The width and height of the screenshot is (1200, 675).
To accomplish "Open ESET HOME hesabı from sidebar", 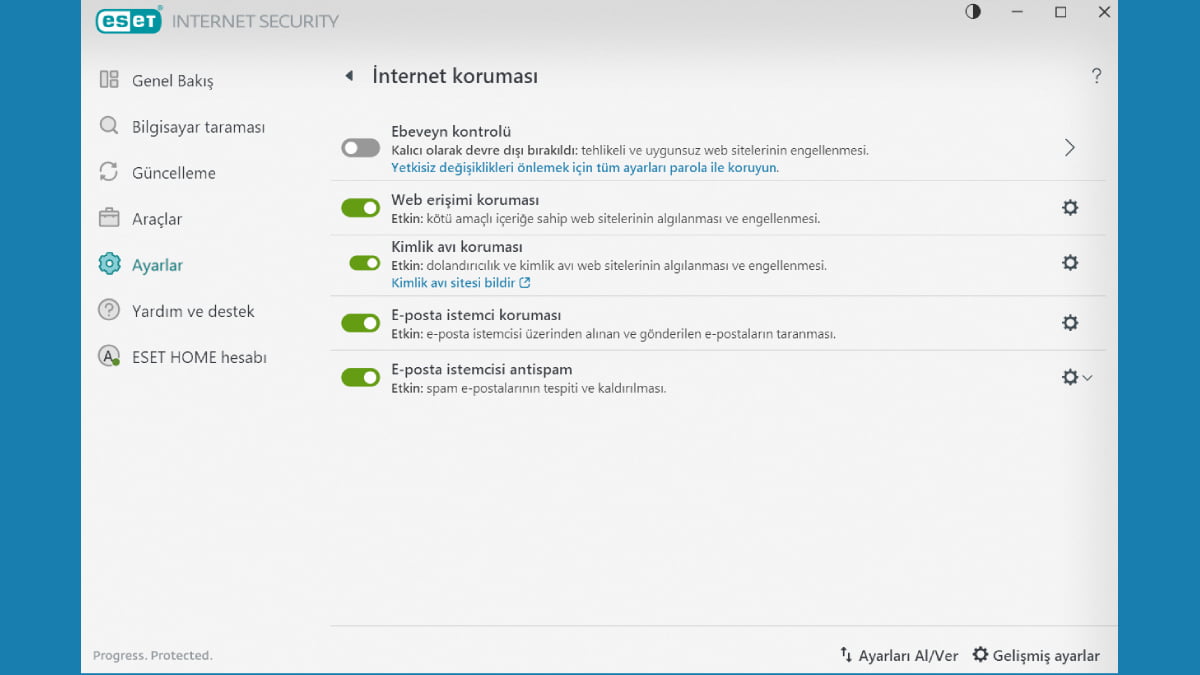I will 108,356.
